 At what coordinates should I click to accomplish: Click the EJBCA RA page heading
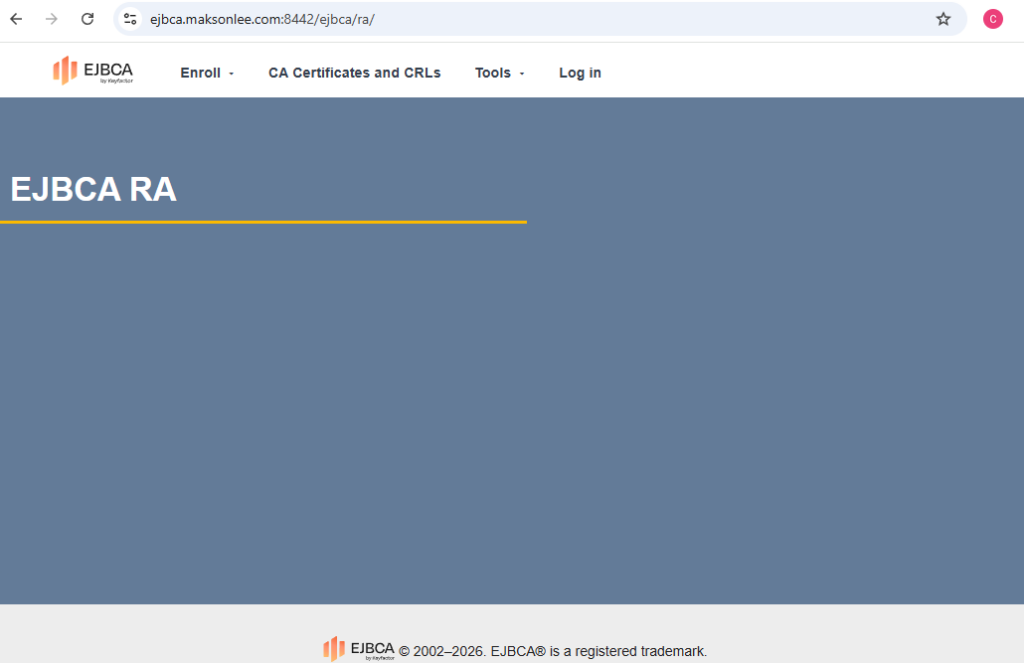[x=93, y=189]
